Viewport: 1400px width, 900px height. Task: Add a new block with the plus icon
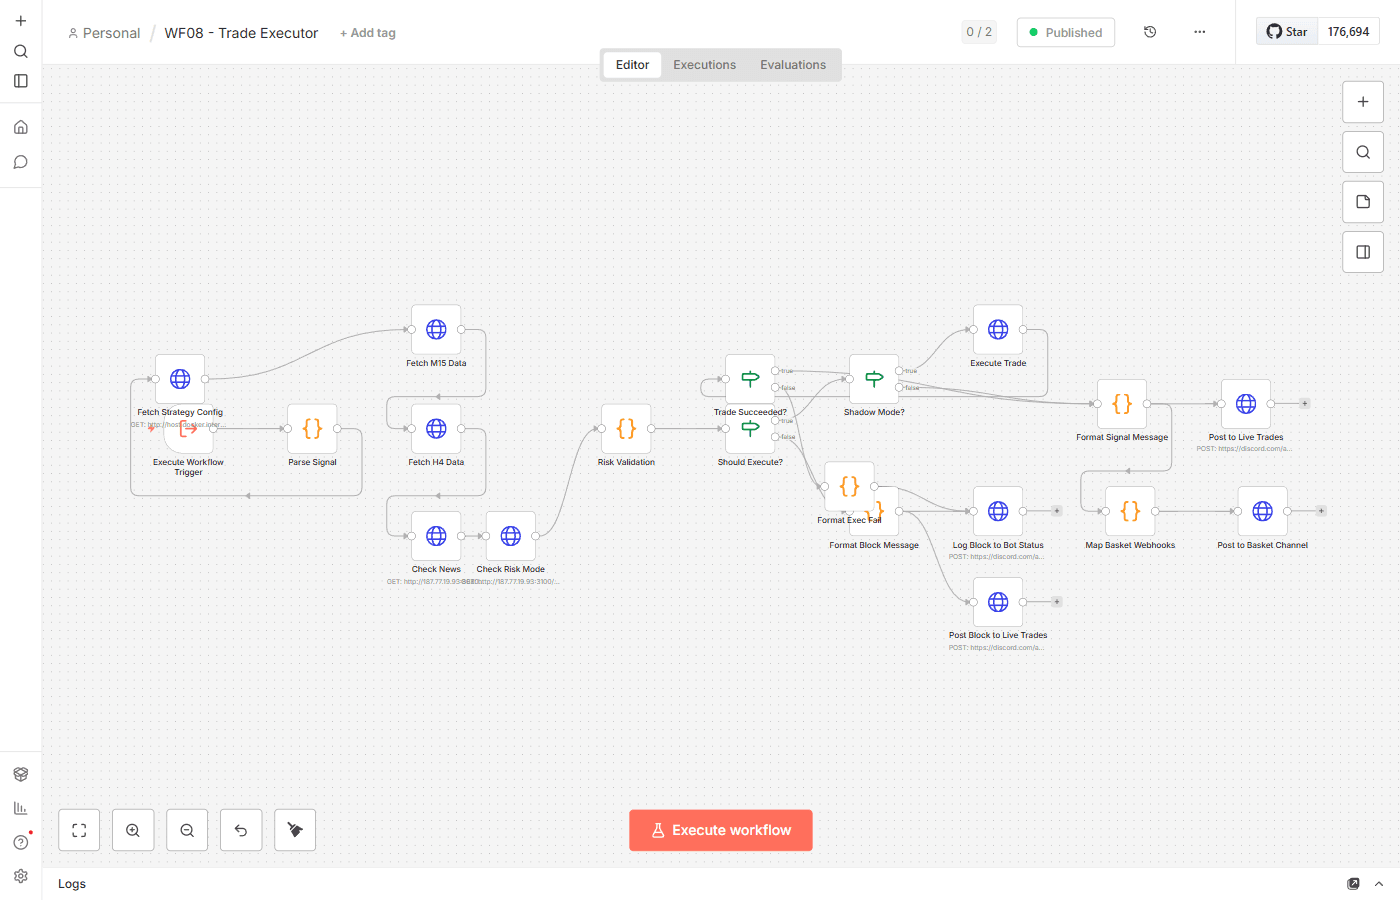pyautogui.click(x=1362, y=101)
